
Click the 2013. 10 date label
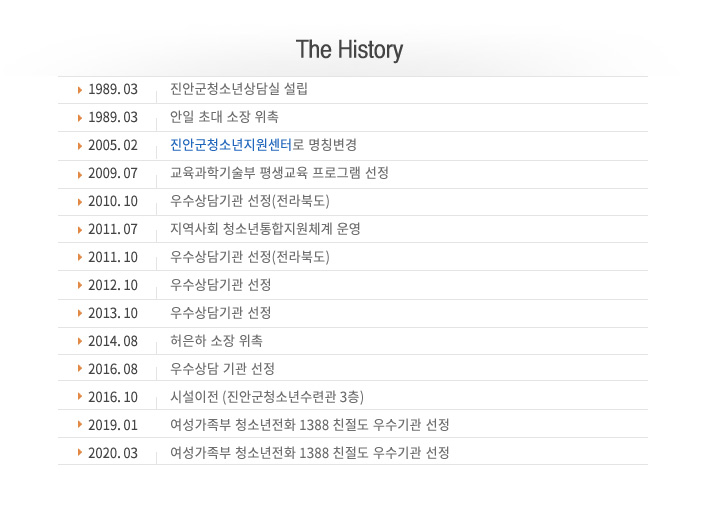click(113, 313)
